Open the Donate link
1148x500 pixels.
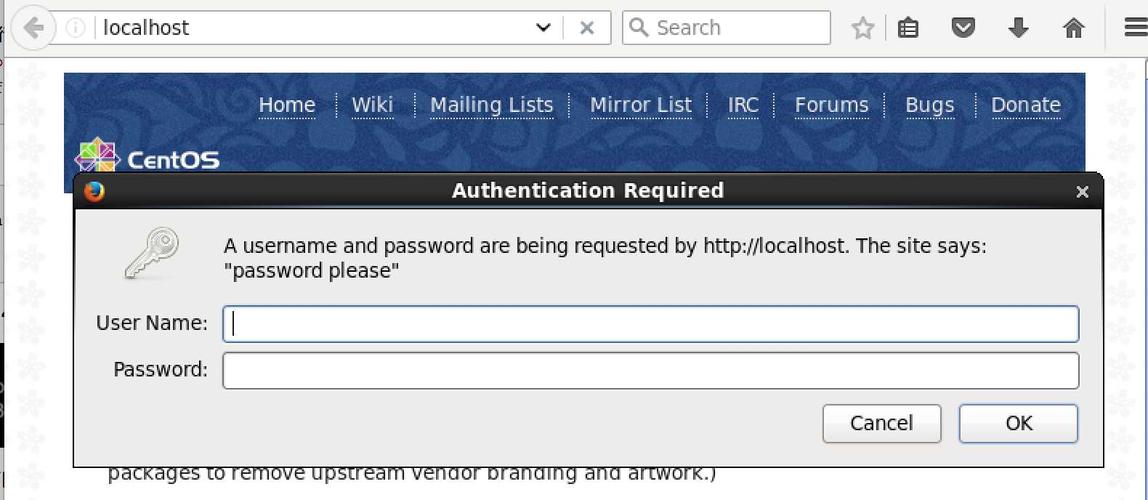click(x=1026, y=105)
